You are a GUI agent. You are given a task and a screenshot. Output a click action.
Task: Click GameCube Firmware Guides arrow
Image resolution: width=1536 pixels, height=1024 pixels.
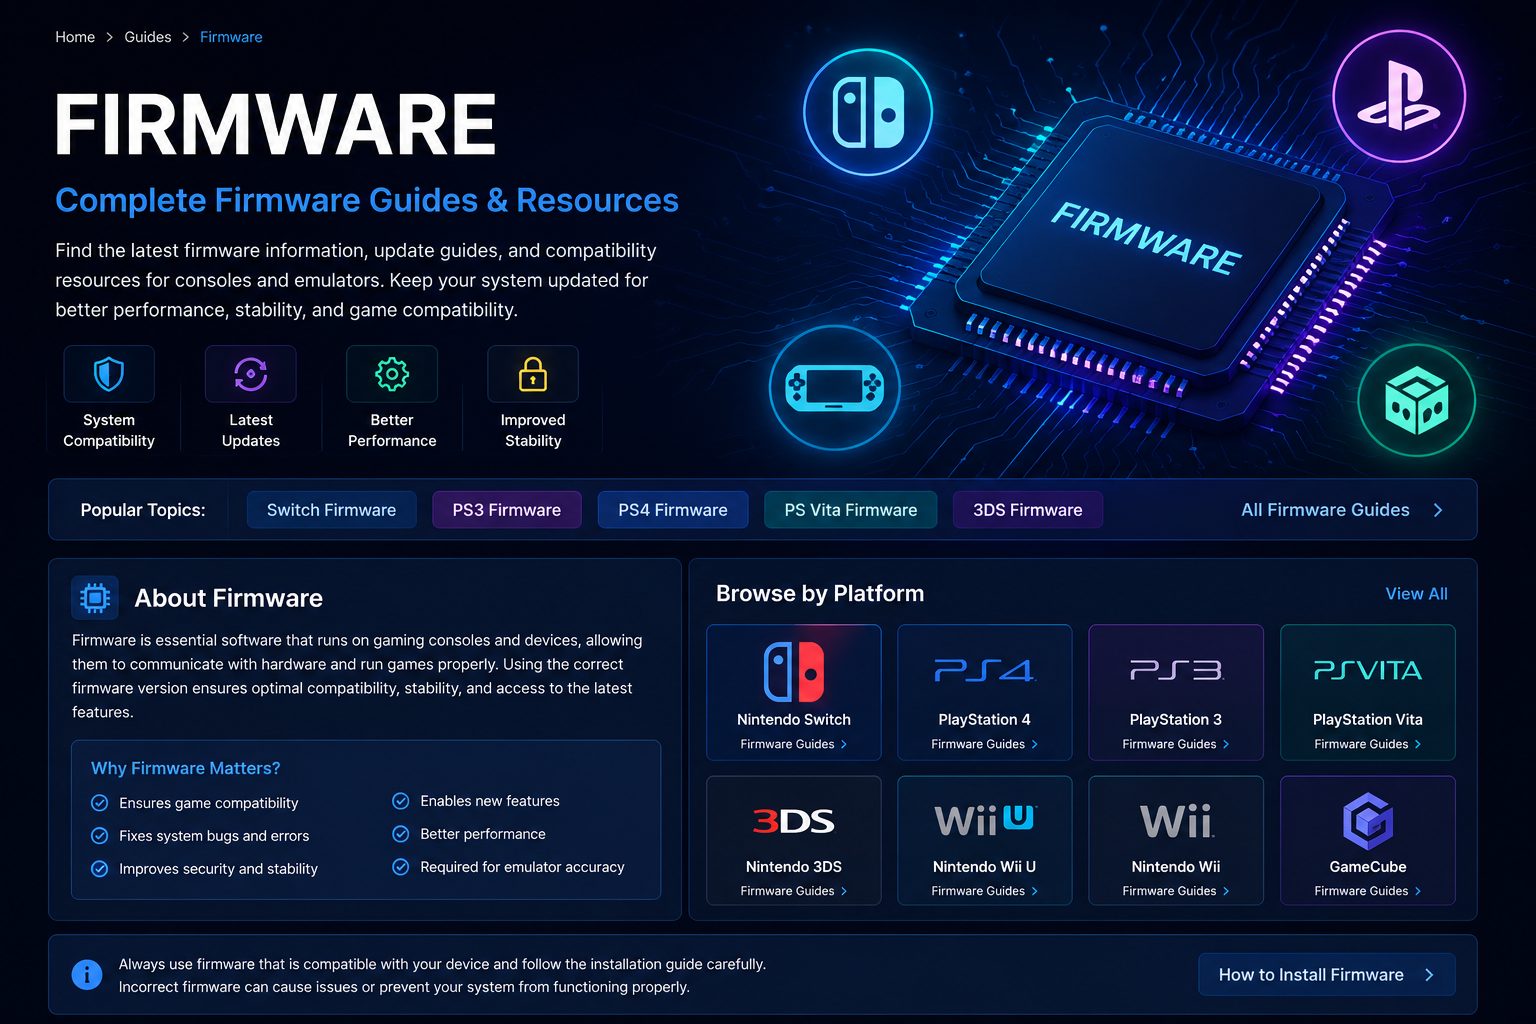(x=1418, y=891)
